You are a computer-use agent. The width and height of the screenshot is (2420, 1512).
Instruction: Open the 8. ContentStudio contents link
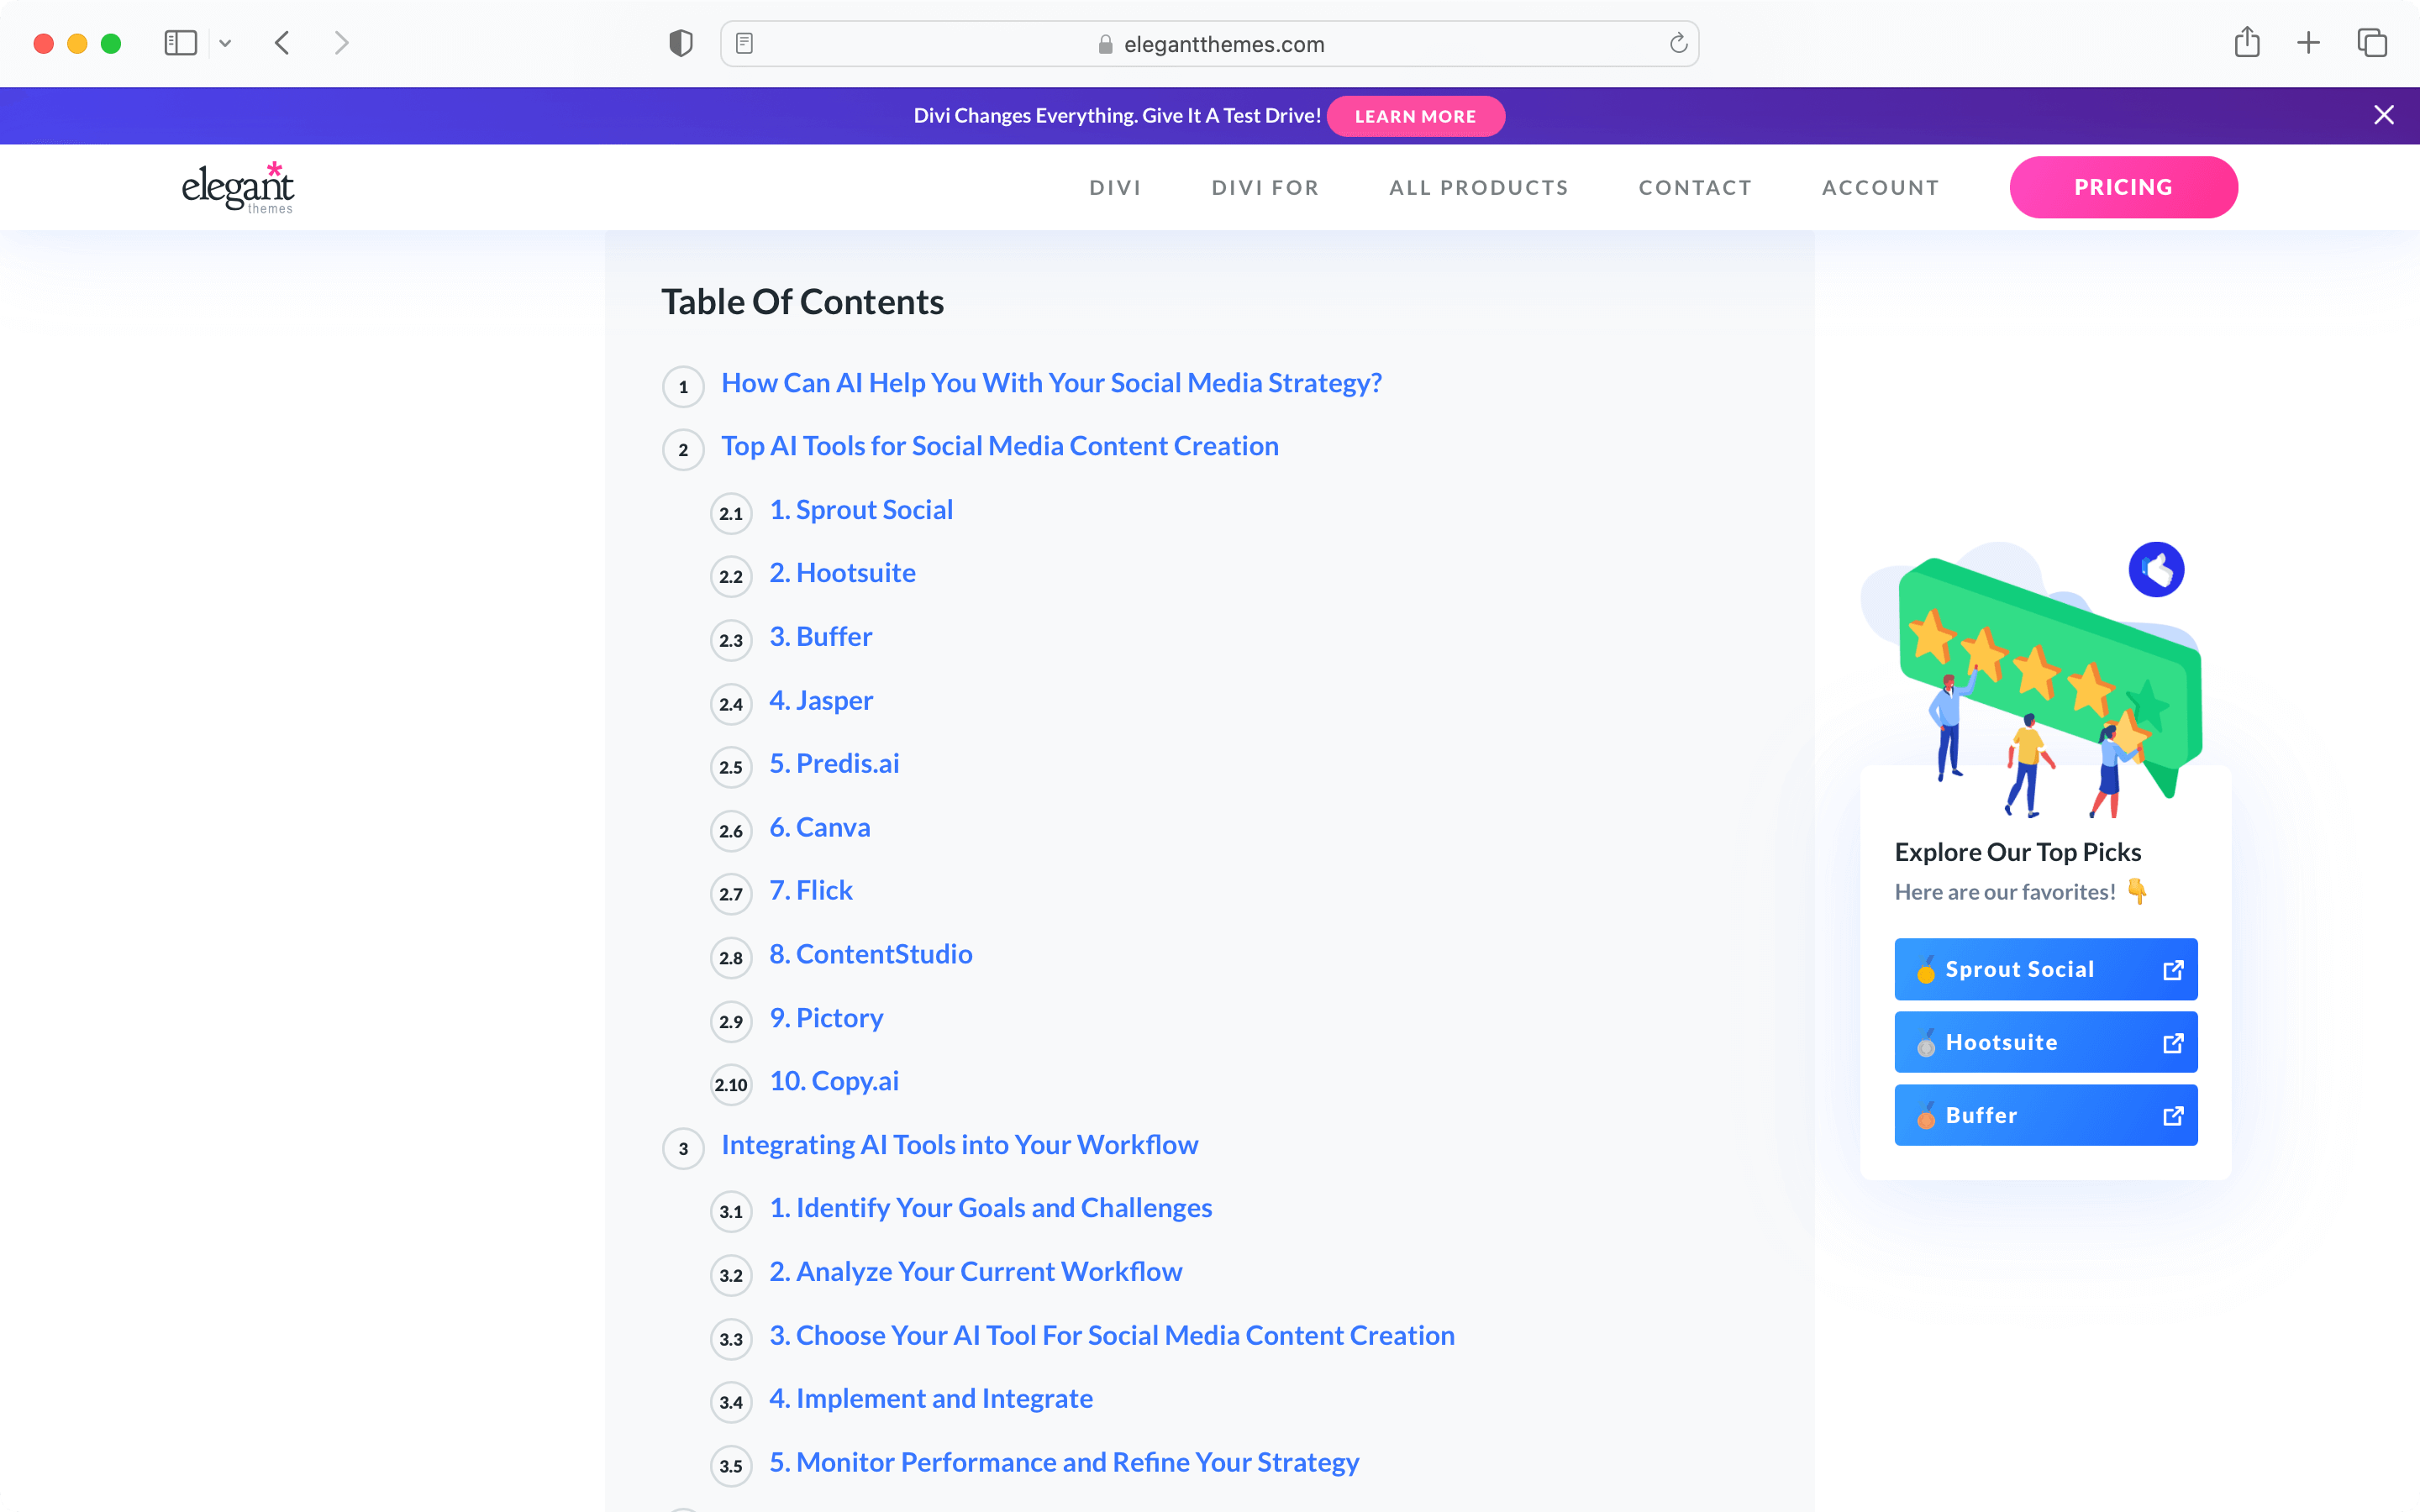click(870, 954)
